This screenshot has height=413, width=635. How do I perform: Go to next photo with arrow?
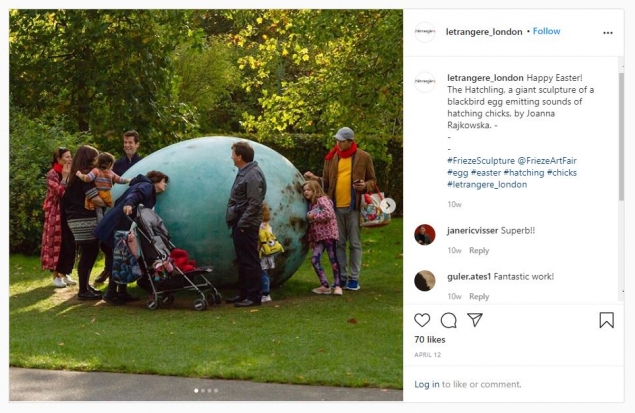[388, 206]
